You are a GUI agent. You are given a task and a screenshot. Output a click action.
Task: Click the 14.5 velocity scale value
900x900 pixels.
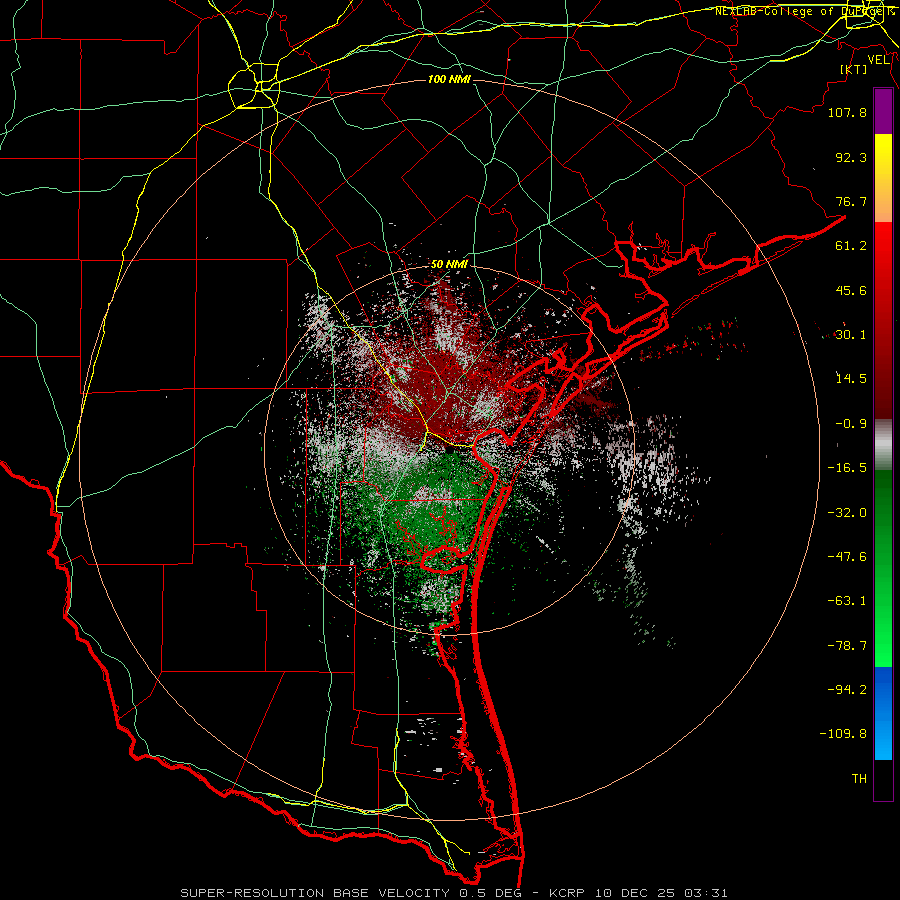tap(851, 379)
